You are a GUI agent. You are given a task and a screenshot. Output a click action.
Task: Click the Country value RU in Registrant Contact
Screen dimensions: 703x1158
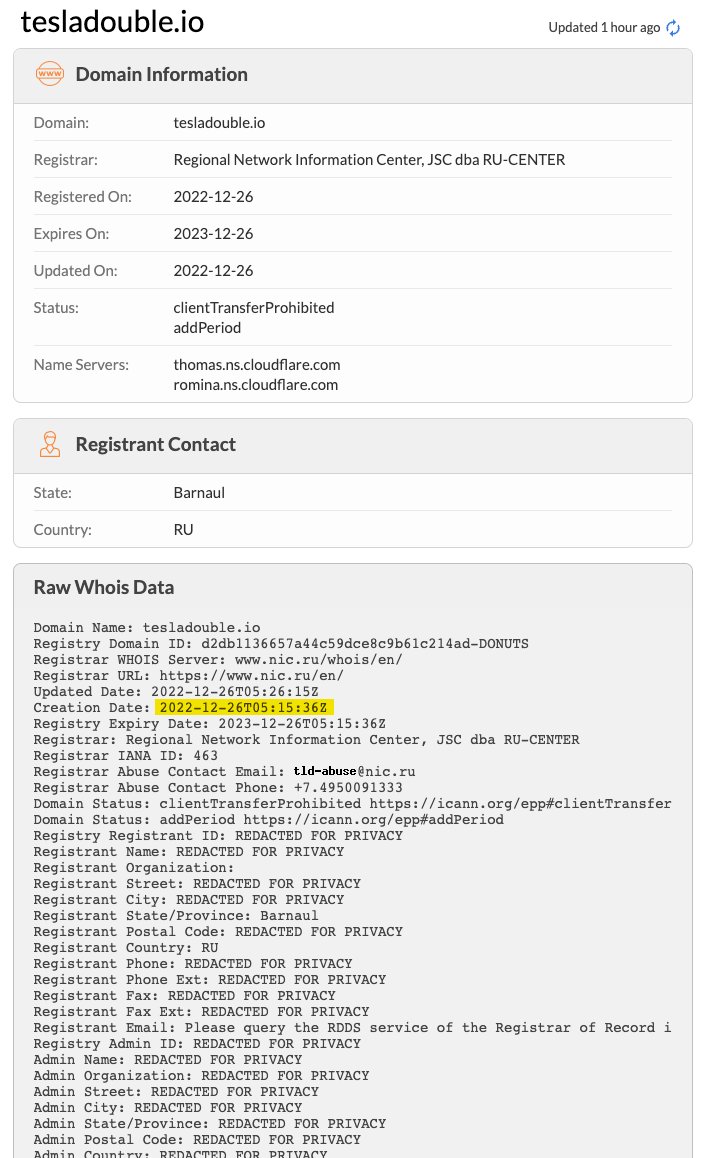(x=183, y=530)
